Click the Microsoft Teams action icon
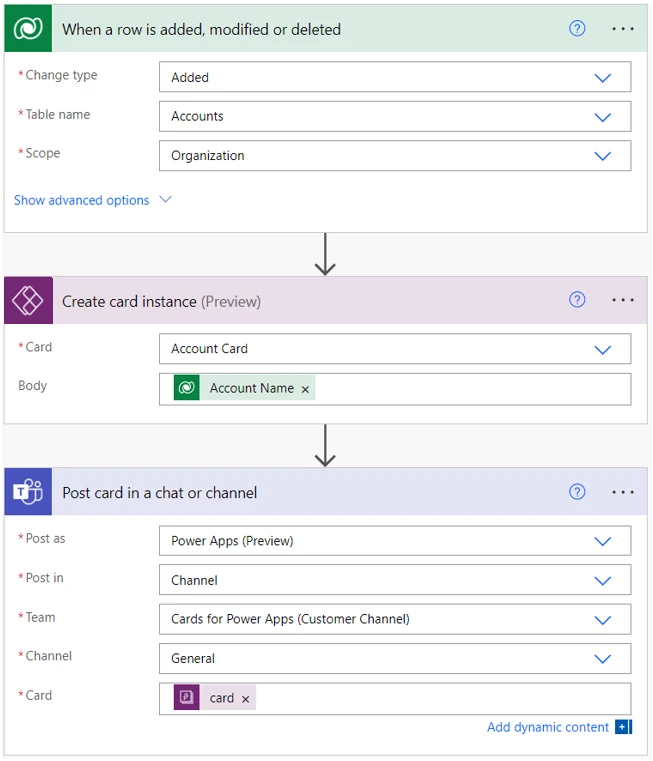Screen dimensions: 653x761 [28, 492]
